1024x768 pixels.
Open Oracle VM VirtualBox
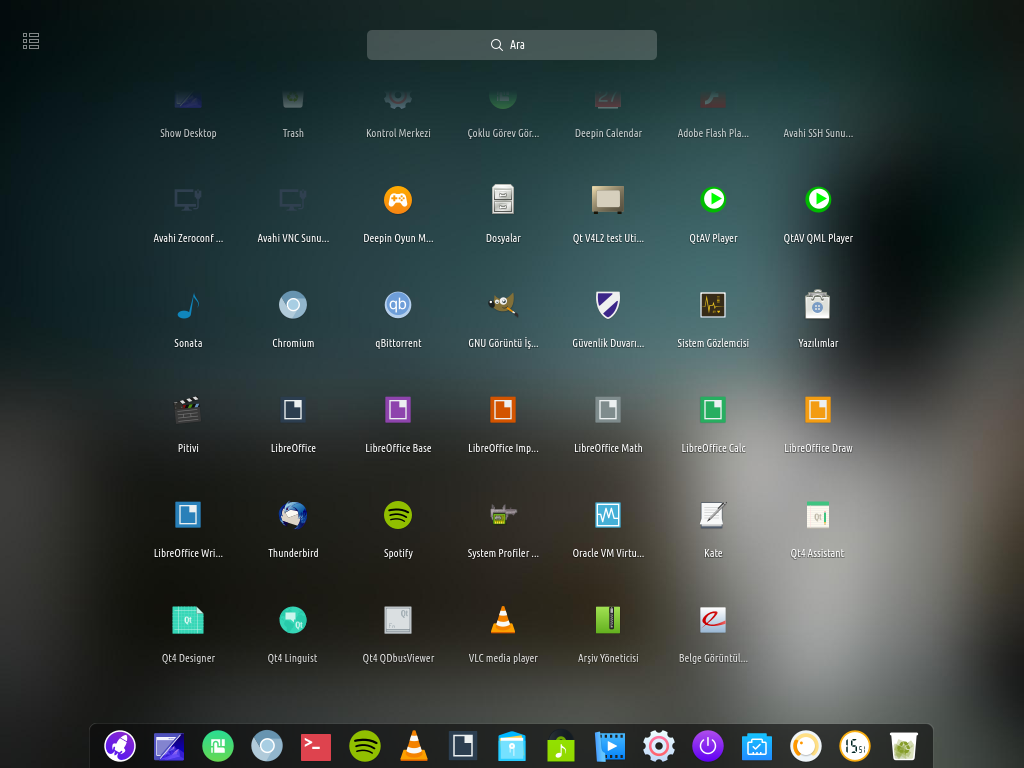608,515
